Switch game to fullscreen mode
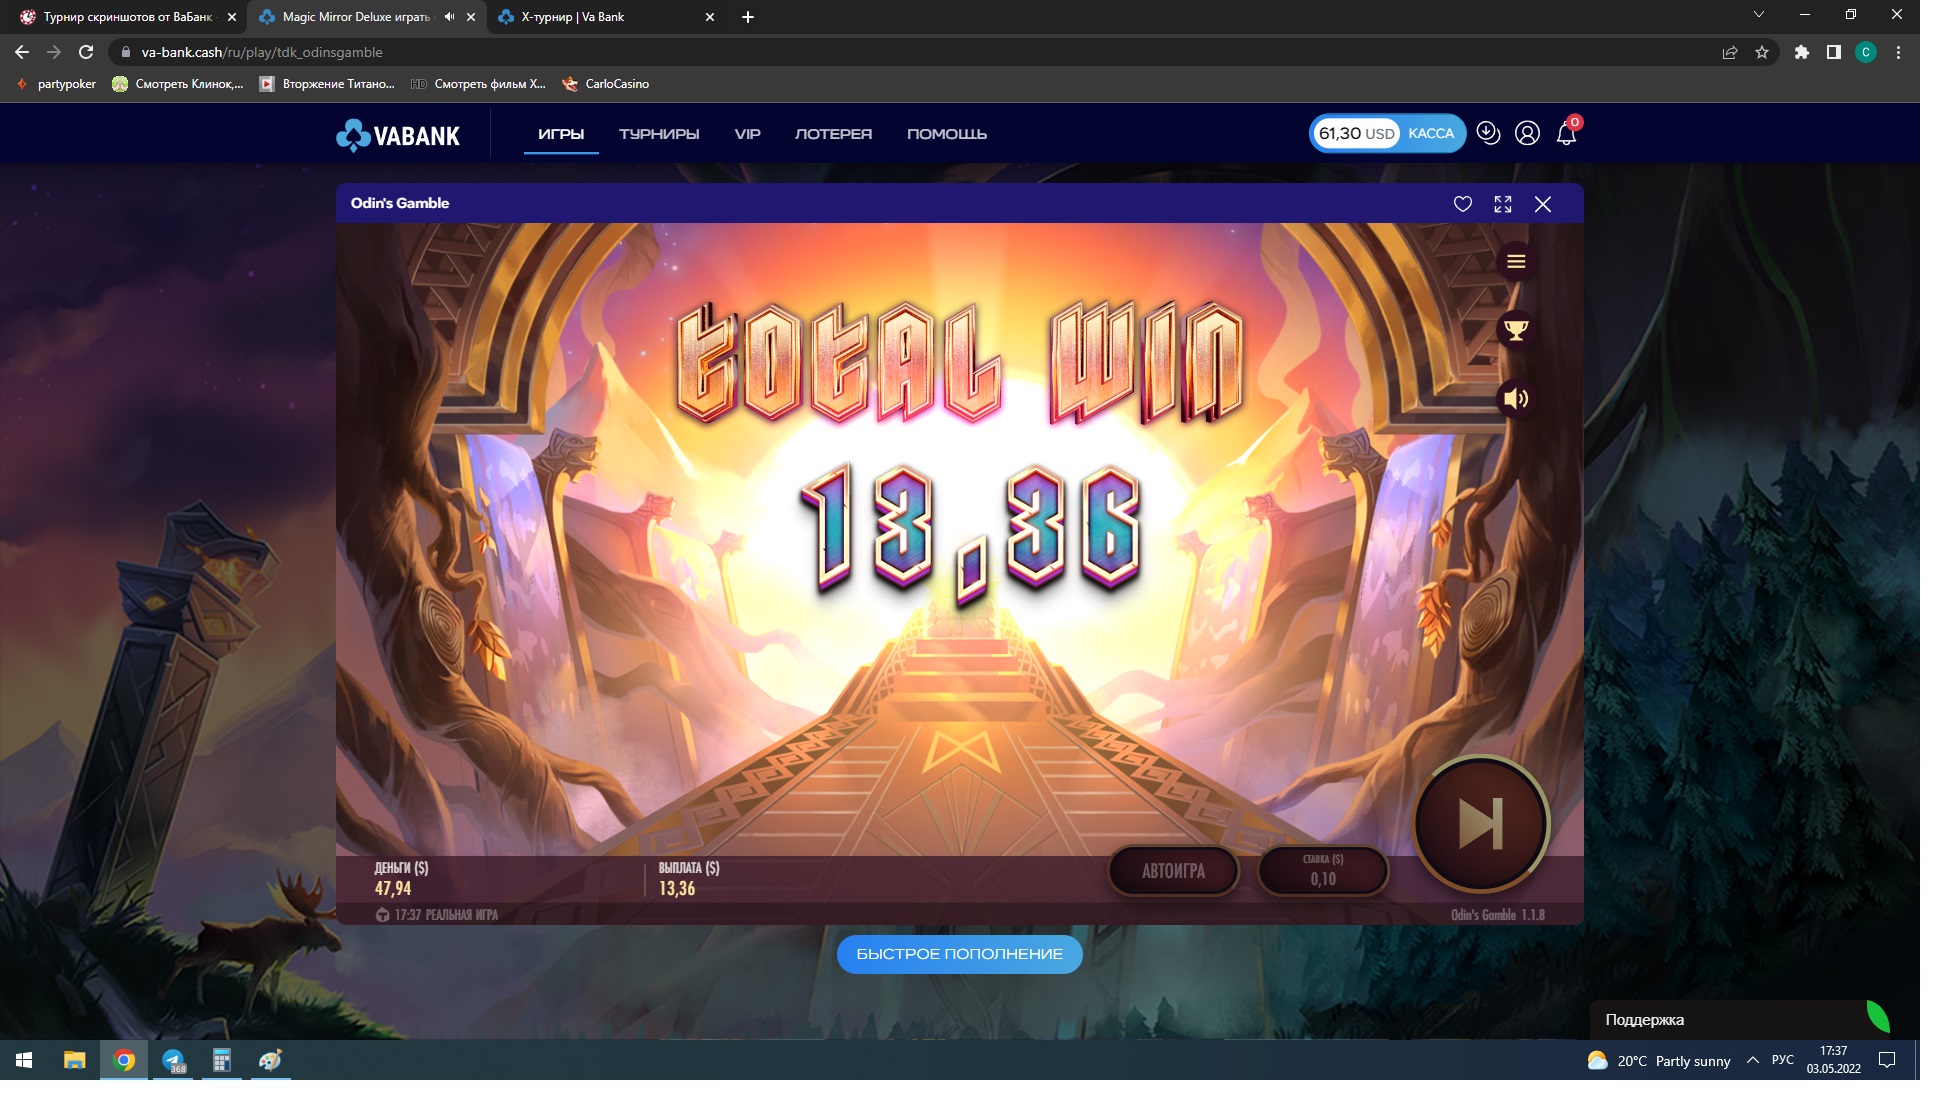 coord(1502,204)
